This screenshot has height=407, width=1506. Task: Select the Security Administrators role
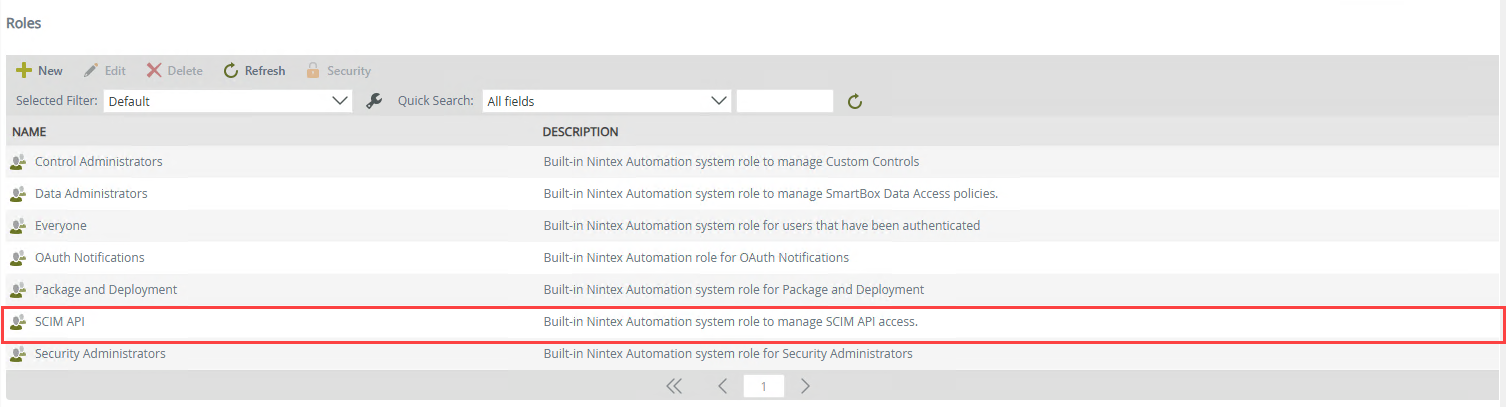tap(100, 354)
